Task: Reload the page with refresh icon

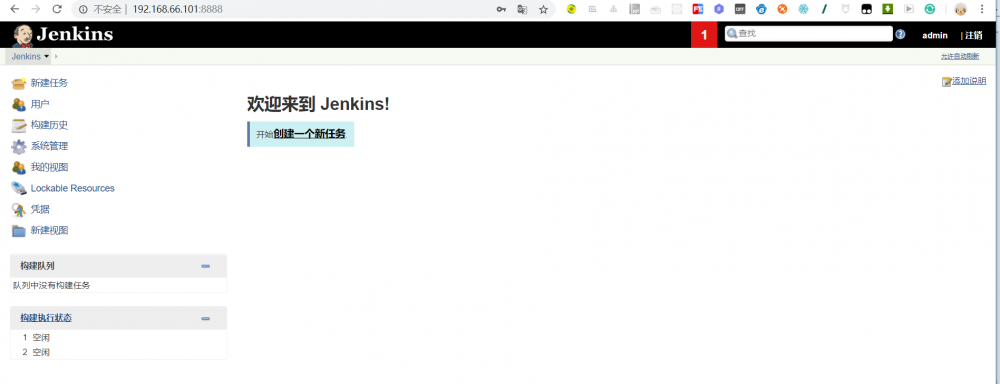Action: pyautogui.click(x=57, y=10)
